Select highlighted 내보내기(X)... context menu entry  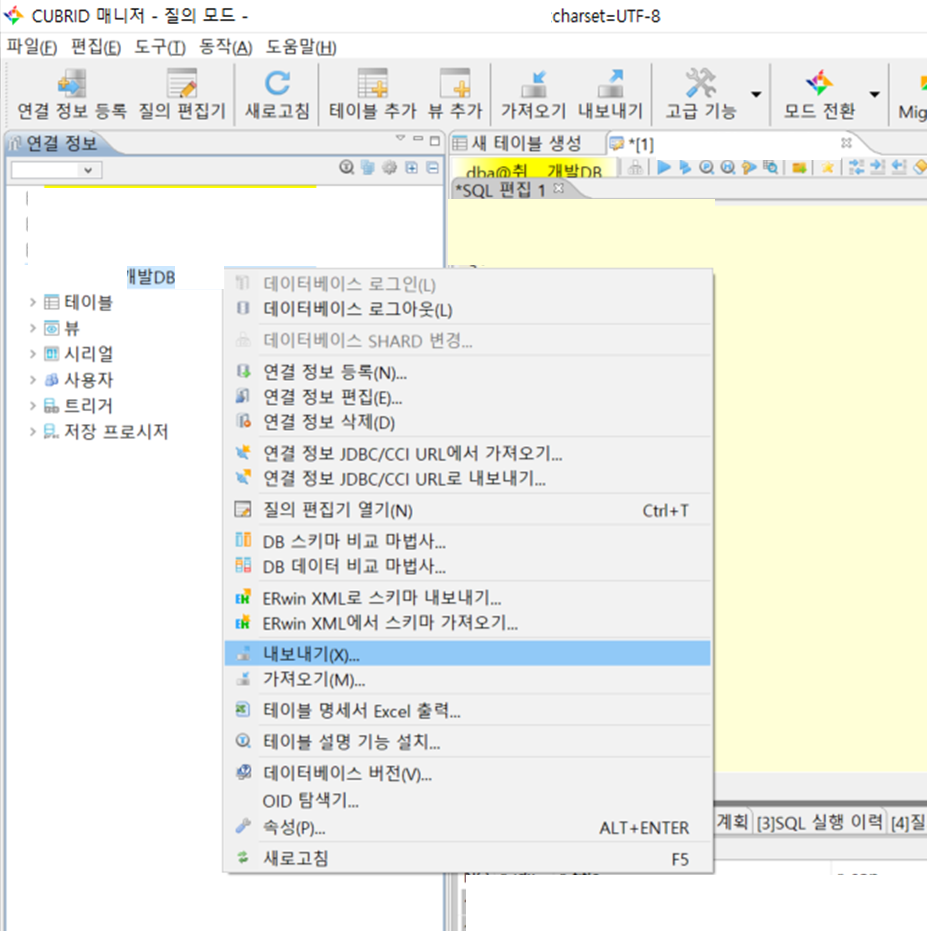point(467,654)
